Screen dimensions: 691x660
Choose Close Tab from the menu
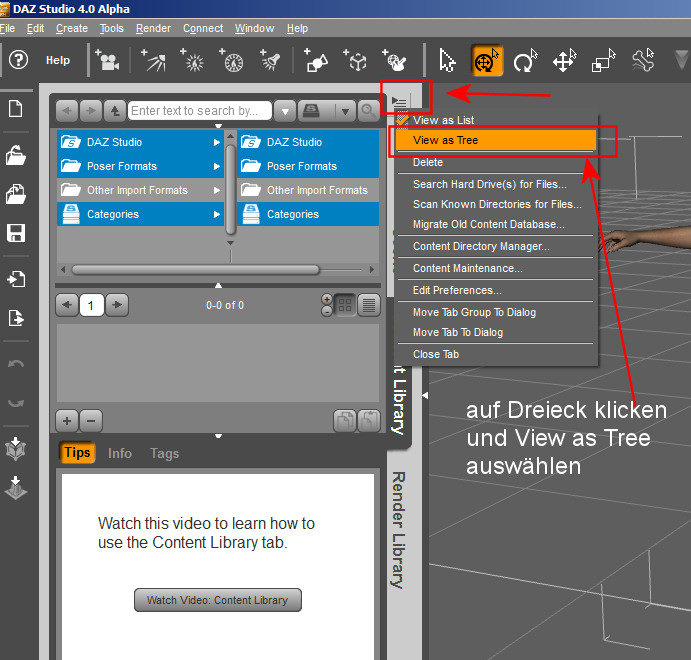[x=436, y=354]
